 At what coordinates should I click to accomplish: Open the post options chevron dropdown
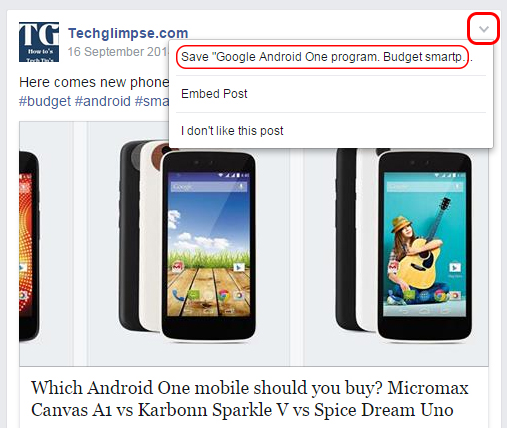click(484, 29)
